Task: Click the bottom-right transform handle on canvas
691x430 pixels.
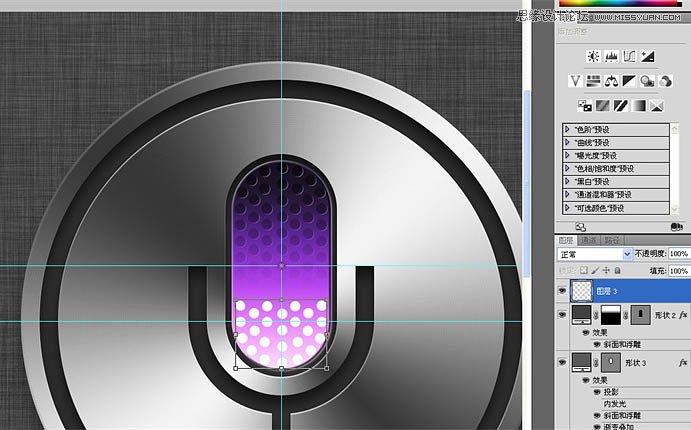Action: pos(327,368)
